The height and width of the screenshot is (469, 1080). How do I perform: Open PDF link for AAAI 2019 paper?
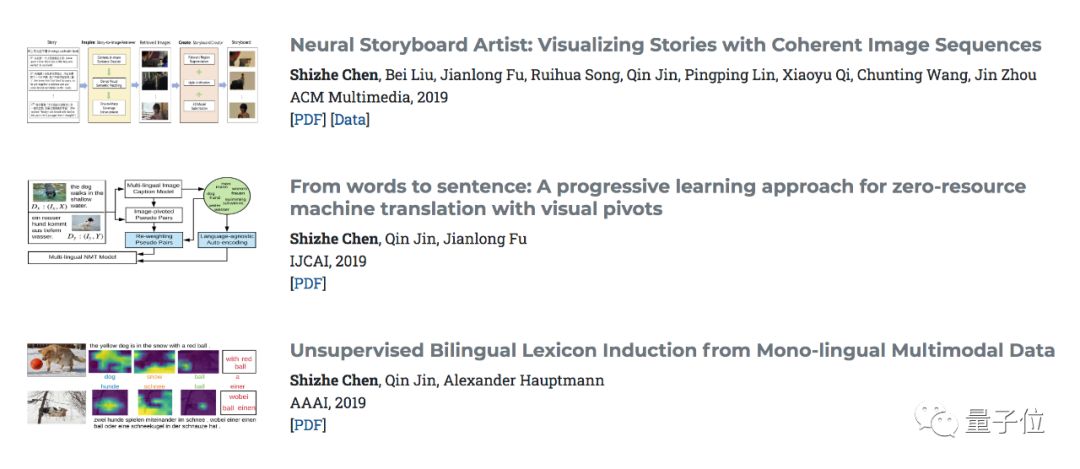click(x=308, y=425)
